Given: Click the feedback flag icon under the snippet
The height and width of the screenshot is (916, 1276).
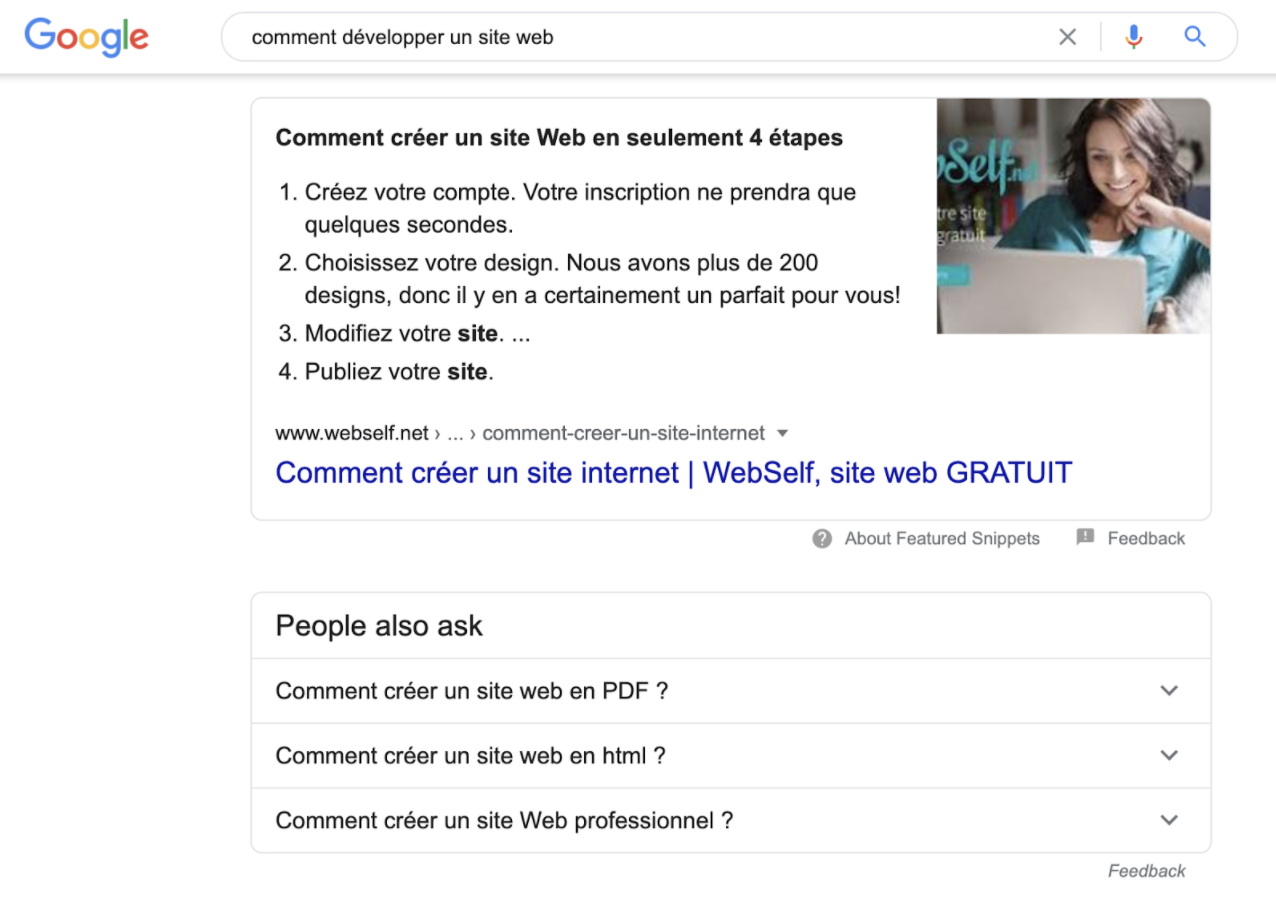Looking at the screenshot, I should [x=1085, y=537].
